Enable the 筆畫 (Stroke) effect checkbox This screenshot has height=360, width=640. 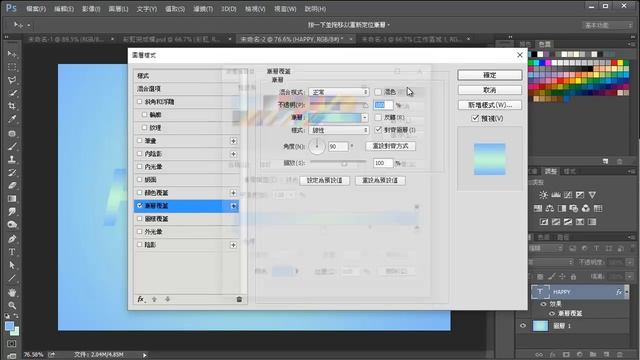[x=140, y=141]
